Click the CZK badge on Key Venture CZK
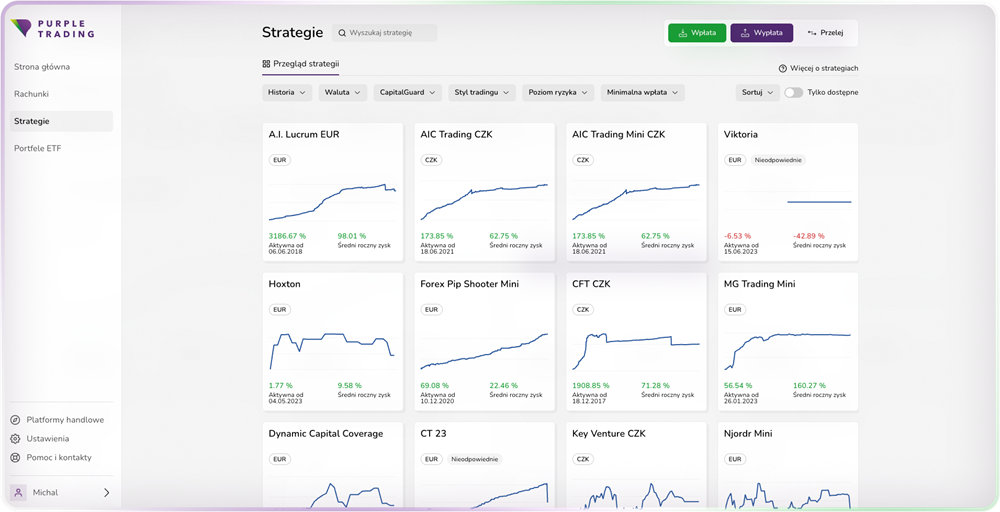 583,459
